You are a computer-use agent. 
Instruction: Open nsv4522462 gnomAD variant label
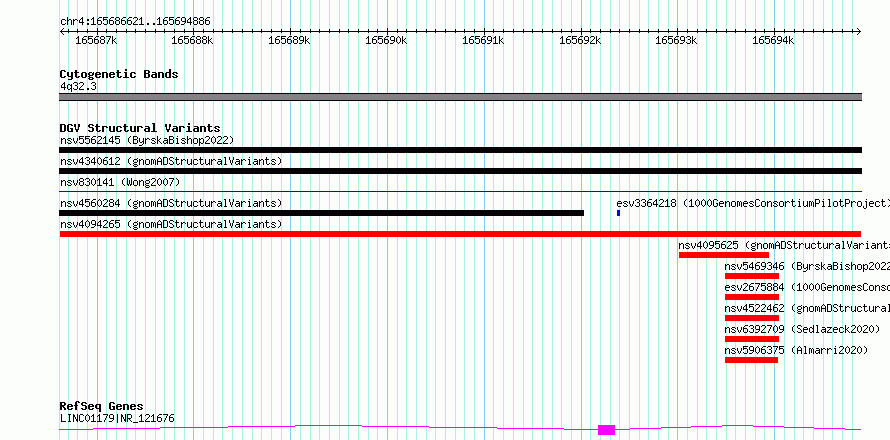[807, 308]
